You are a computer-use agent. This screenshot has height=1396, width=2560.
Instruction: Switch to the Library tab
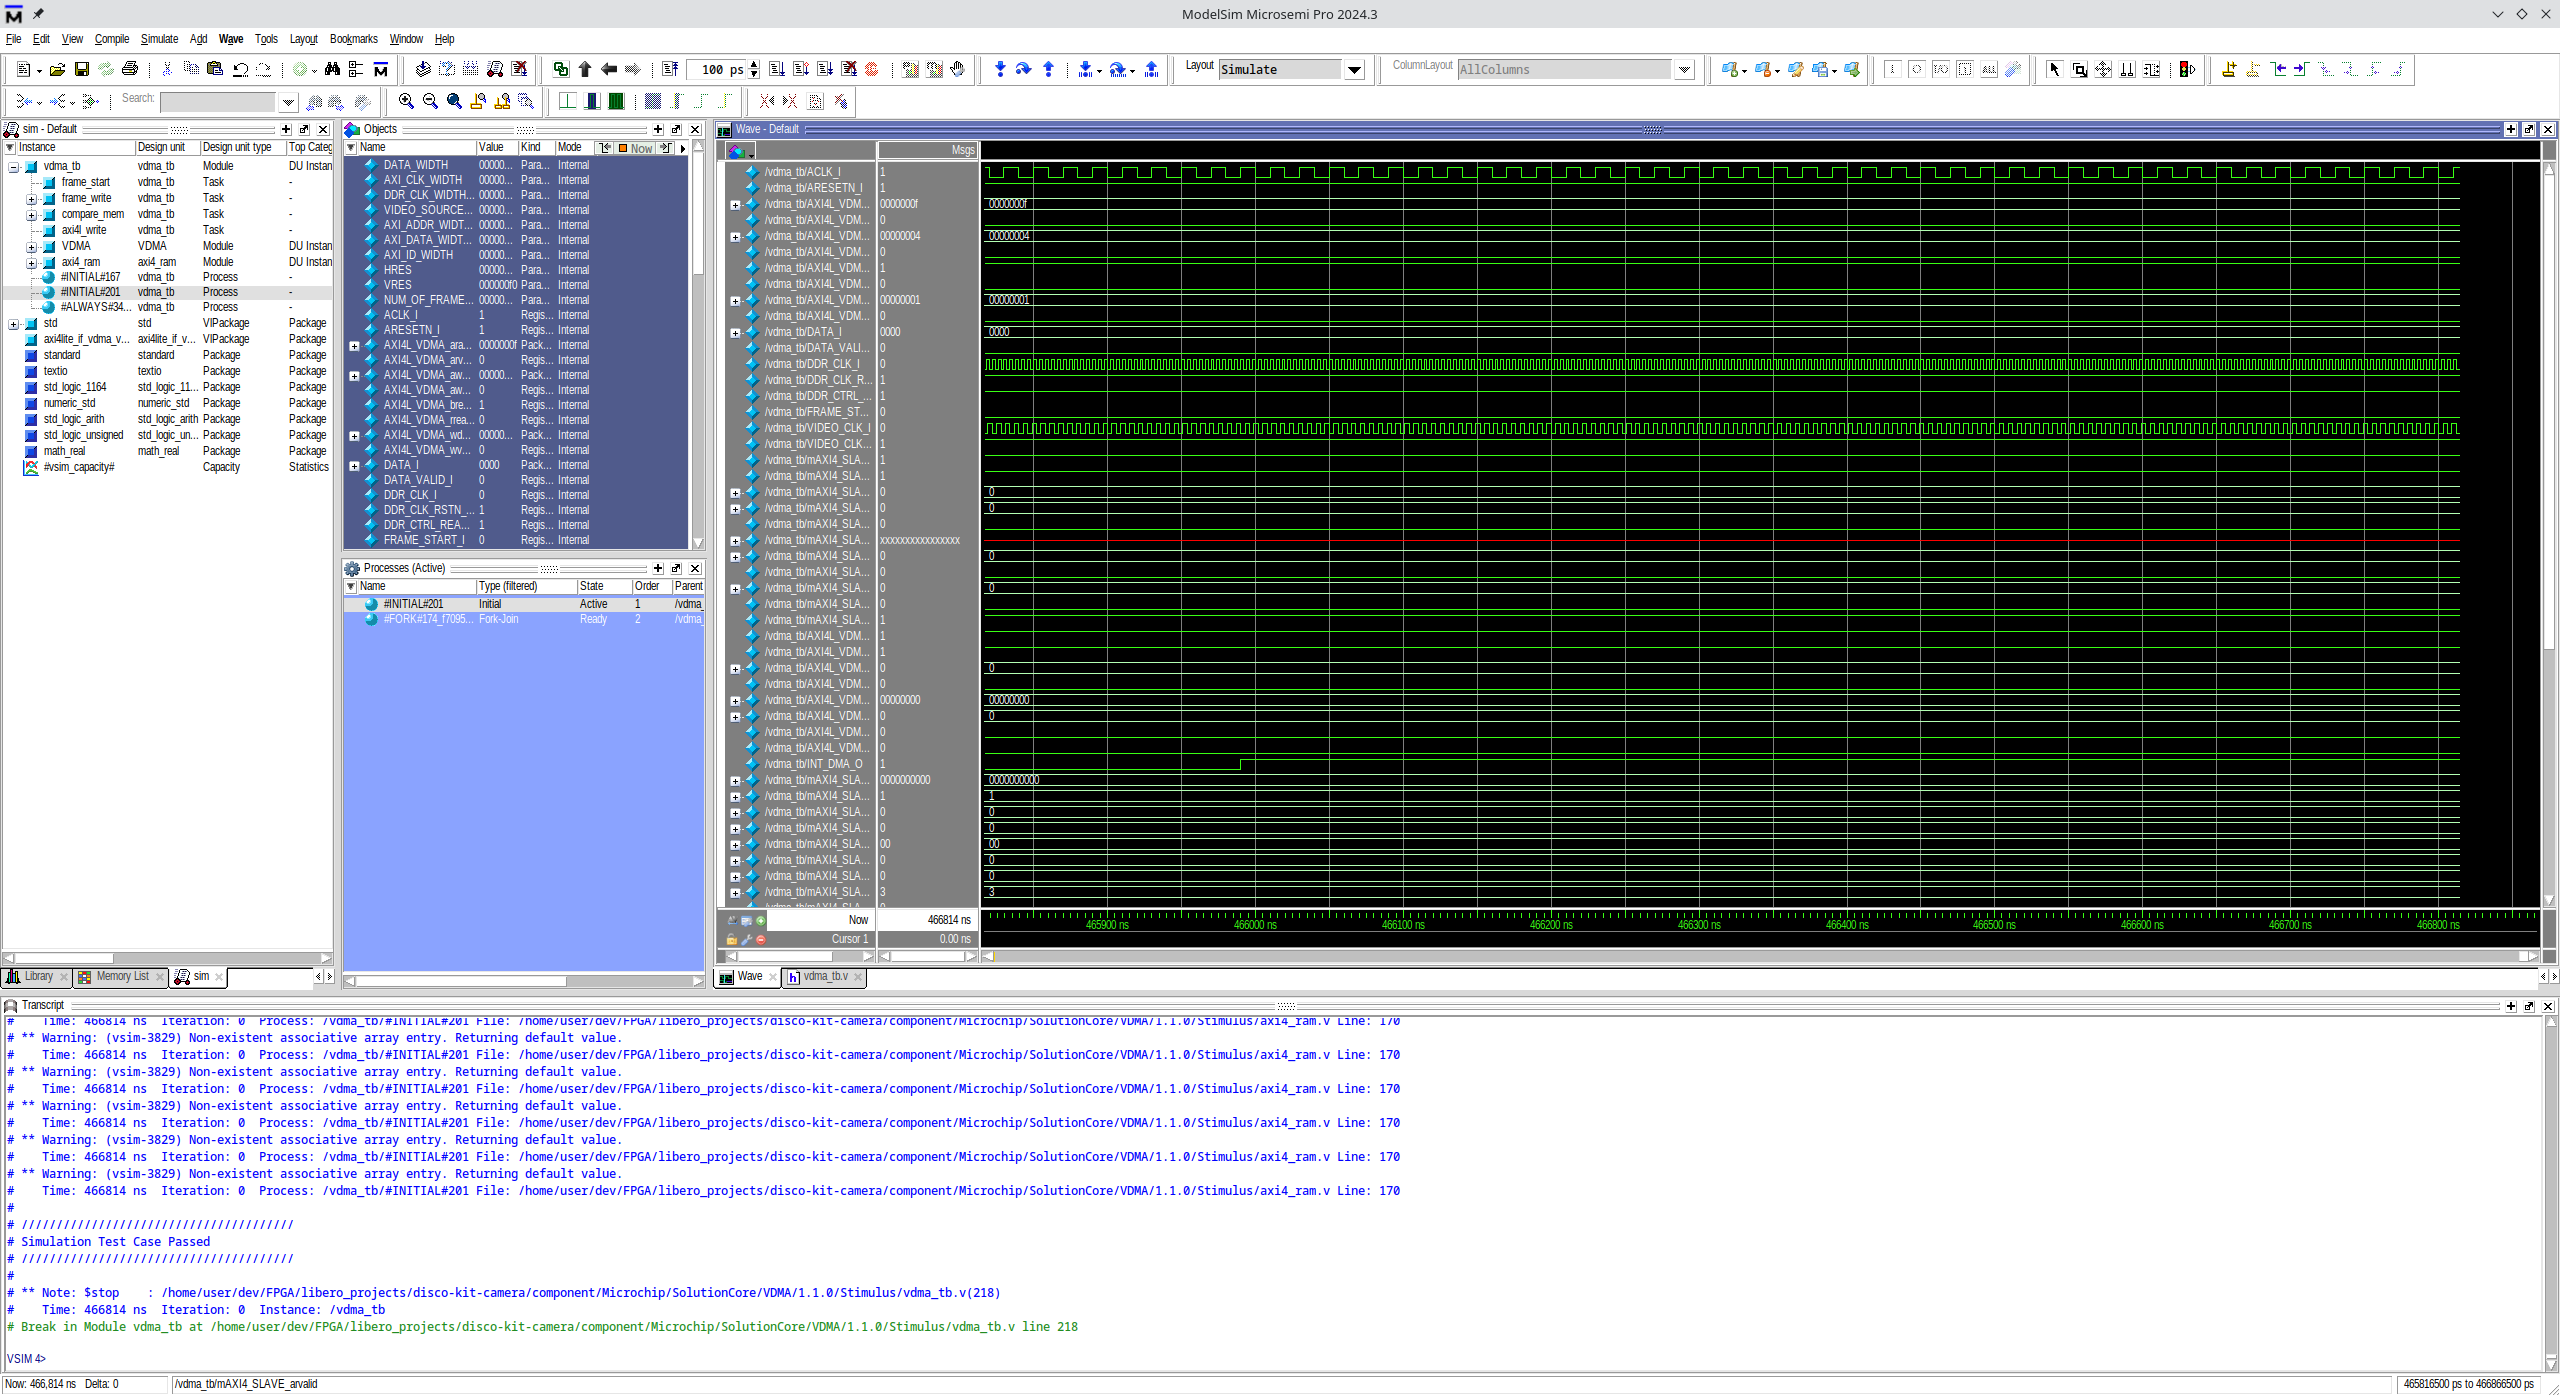coord(38,977)
